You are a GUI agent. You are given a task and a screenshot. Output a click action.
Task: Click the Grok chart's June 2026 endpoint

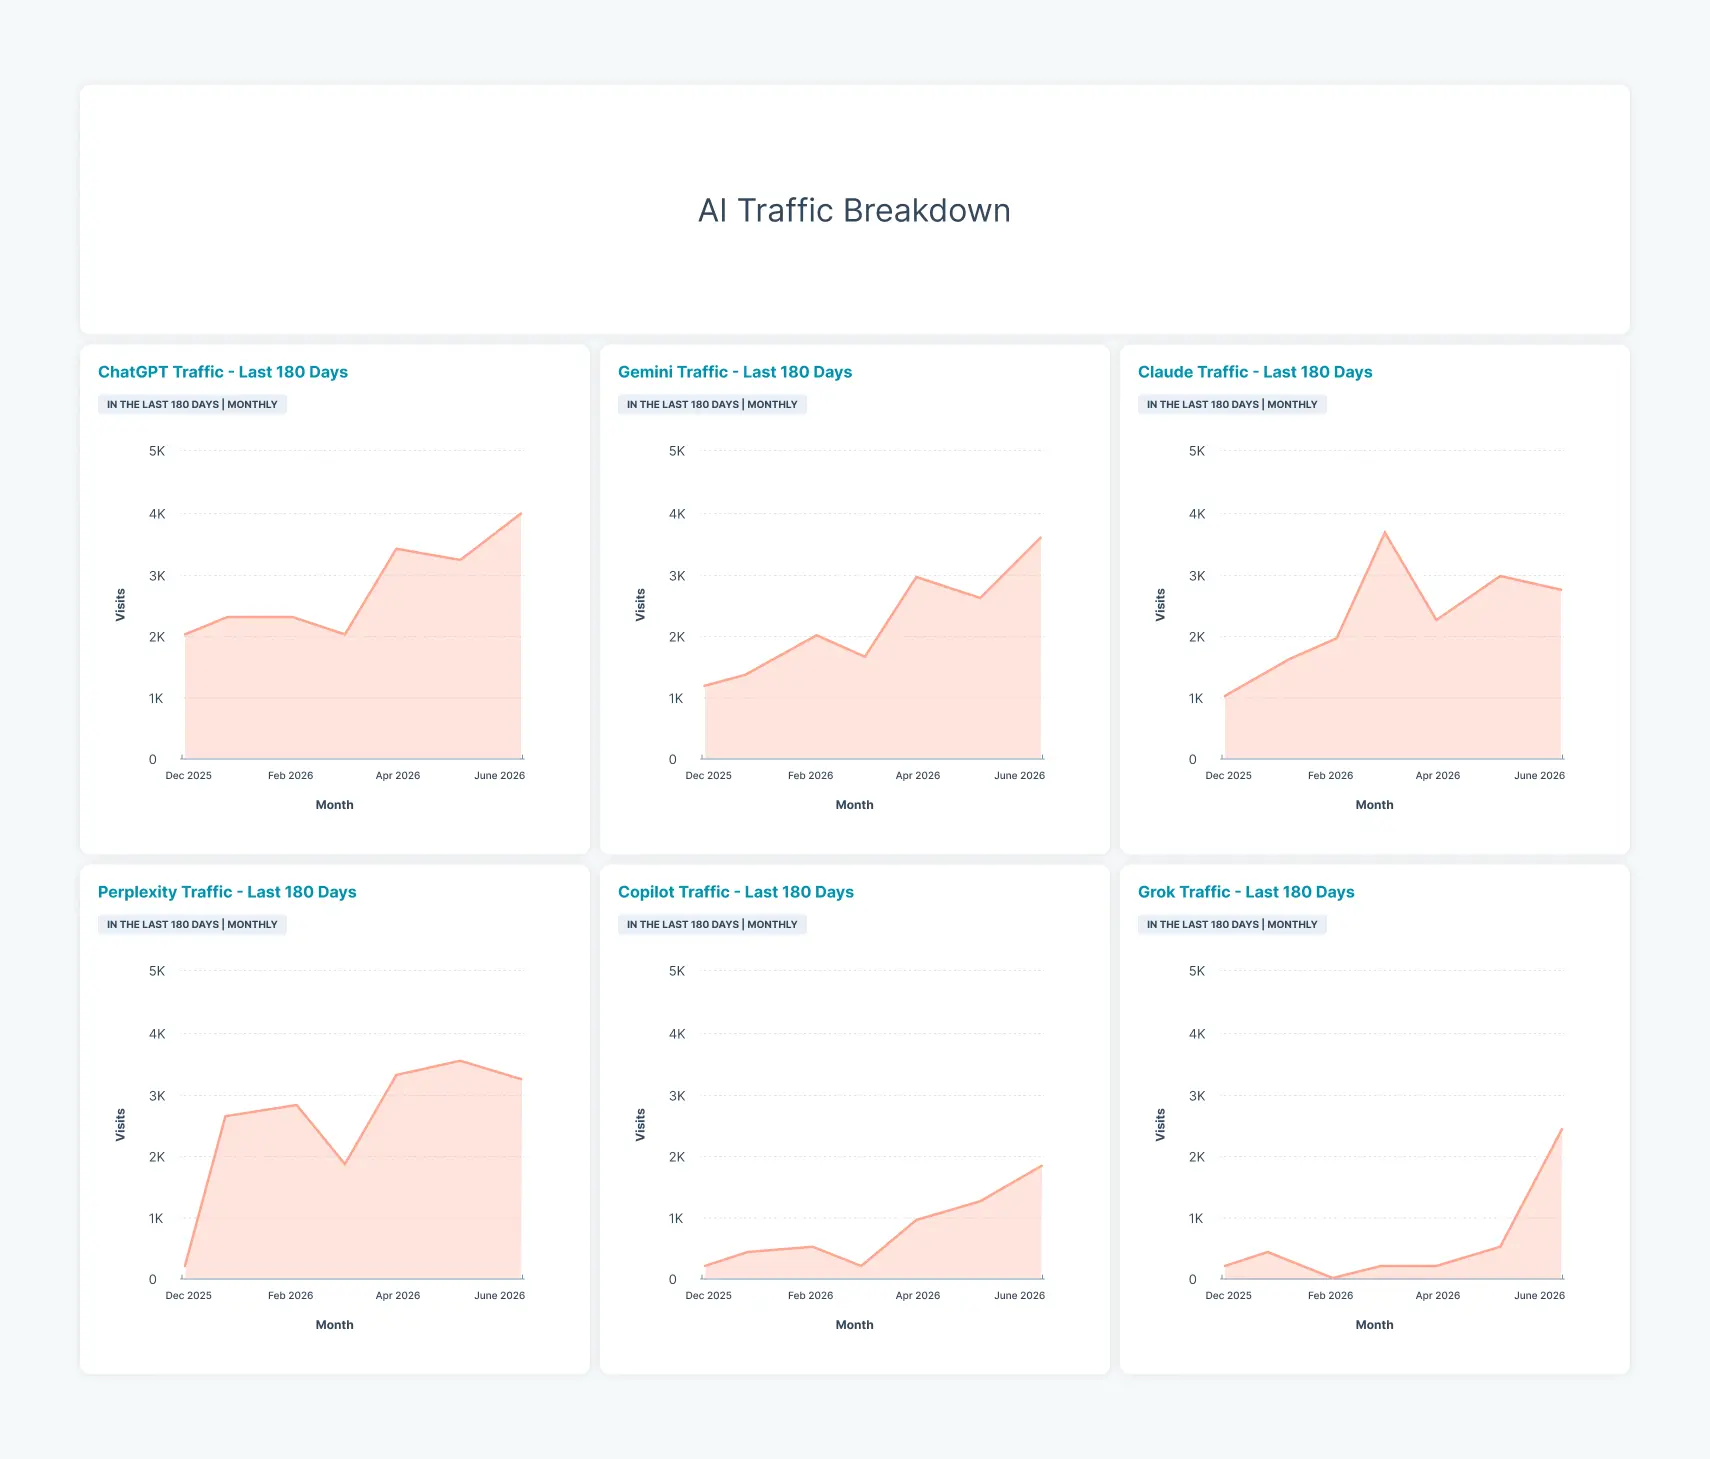point(1561,1129)
